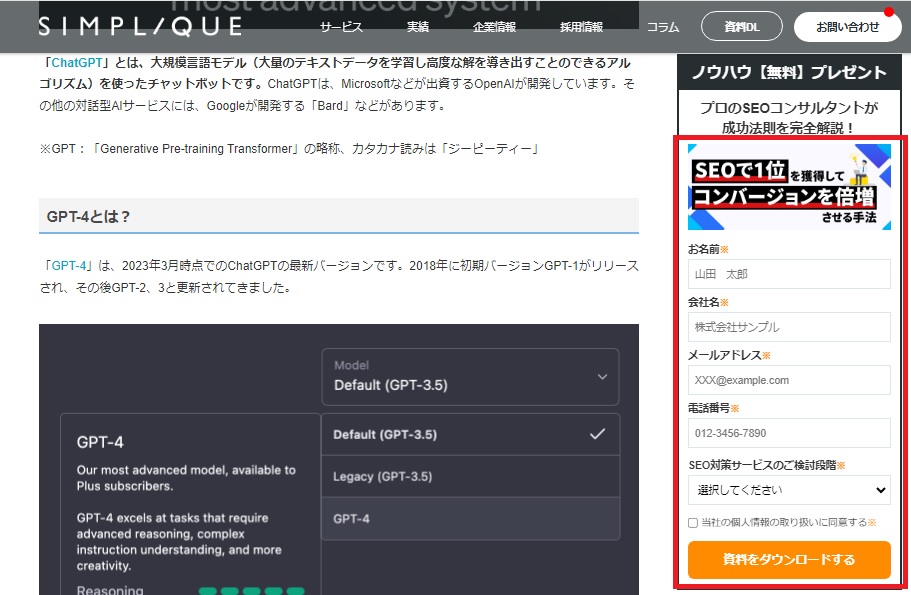Follow the GPT-4 link in the article
The width and height of the screenshot is (911, 595).
(69, 266)
